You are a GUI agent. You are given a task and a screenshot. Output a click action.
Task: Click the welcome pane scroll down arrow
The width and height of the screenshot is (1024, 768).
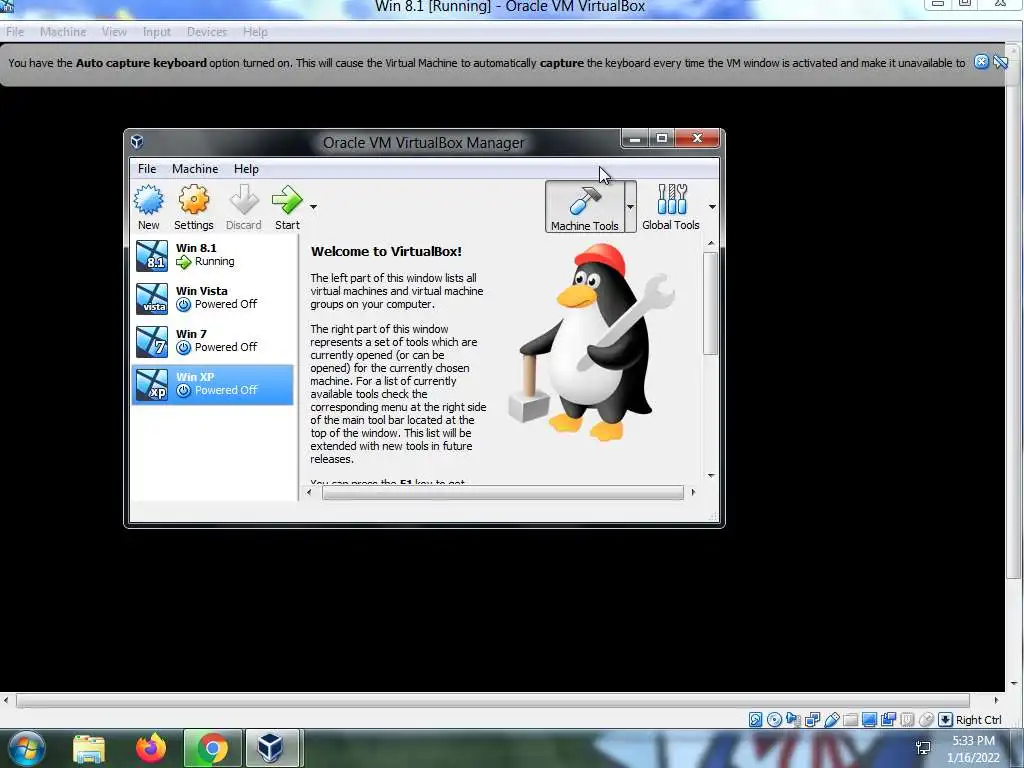click(711, 475)
